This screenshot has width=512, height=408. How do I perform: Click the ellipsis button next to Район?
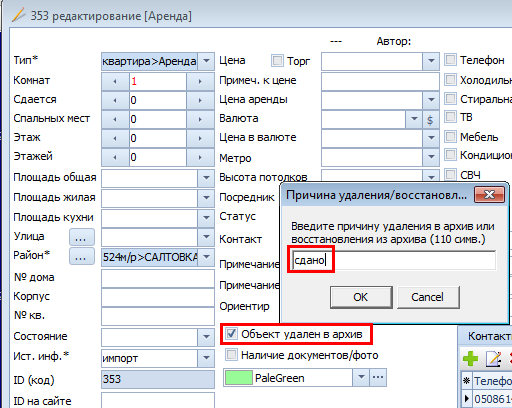(82, 257)
